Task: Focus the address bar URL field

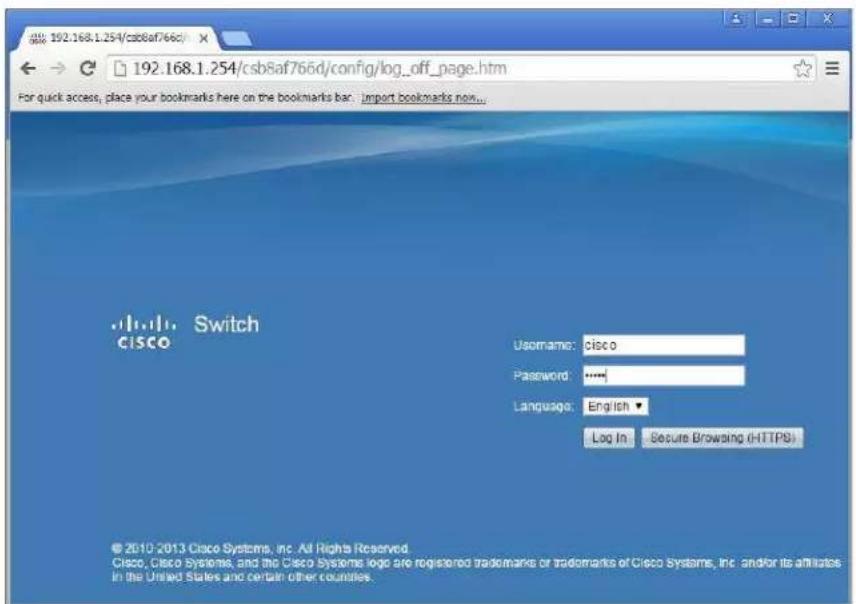Action: pyautogui.click(x=461, y=68)
